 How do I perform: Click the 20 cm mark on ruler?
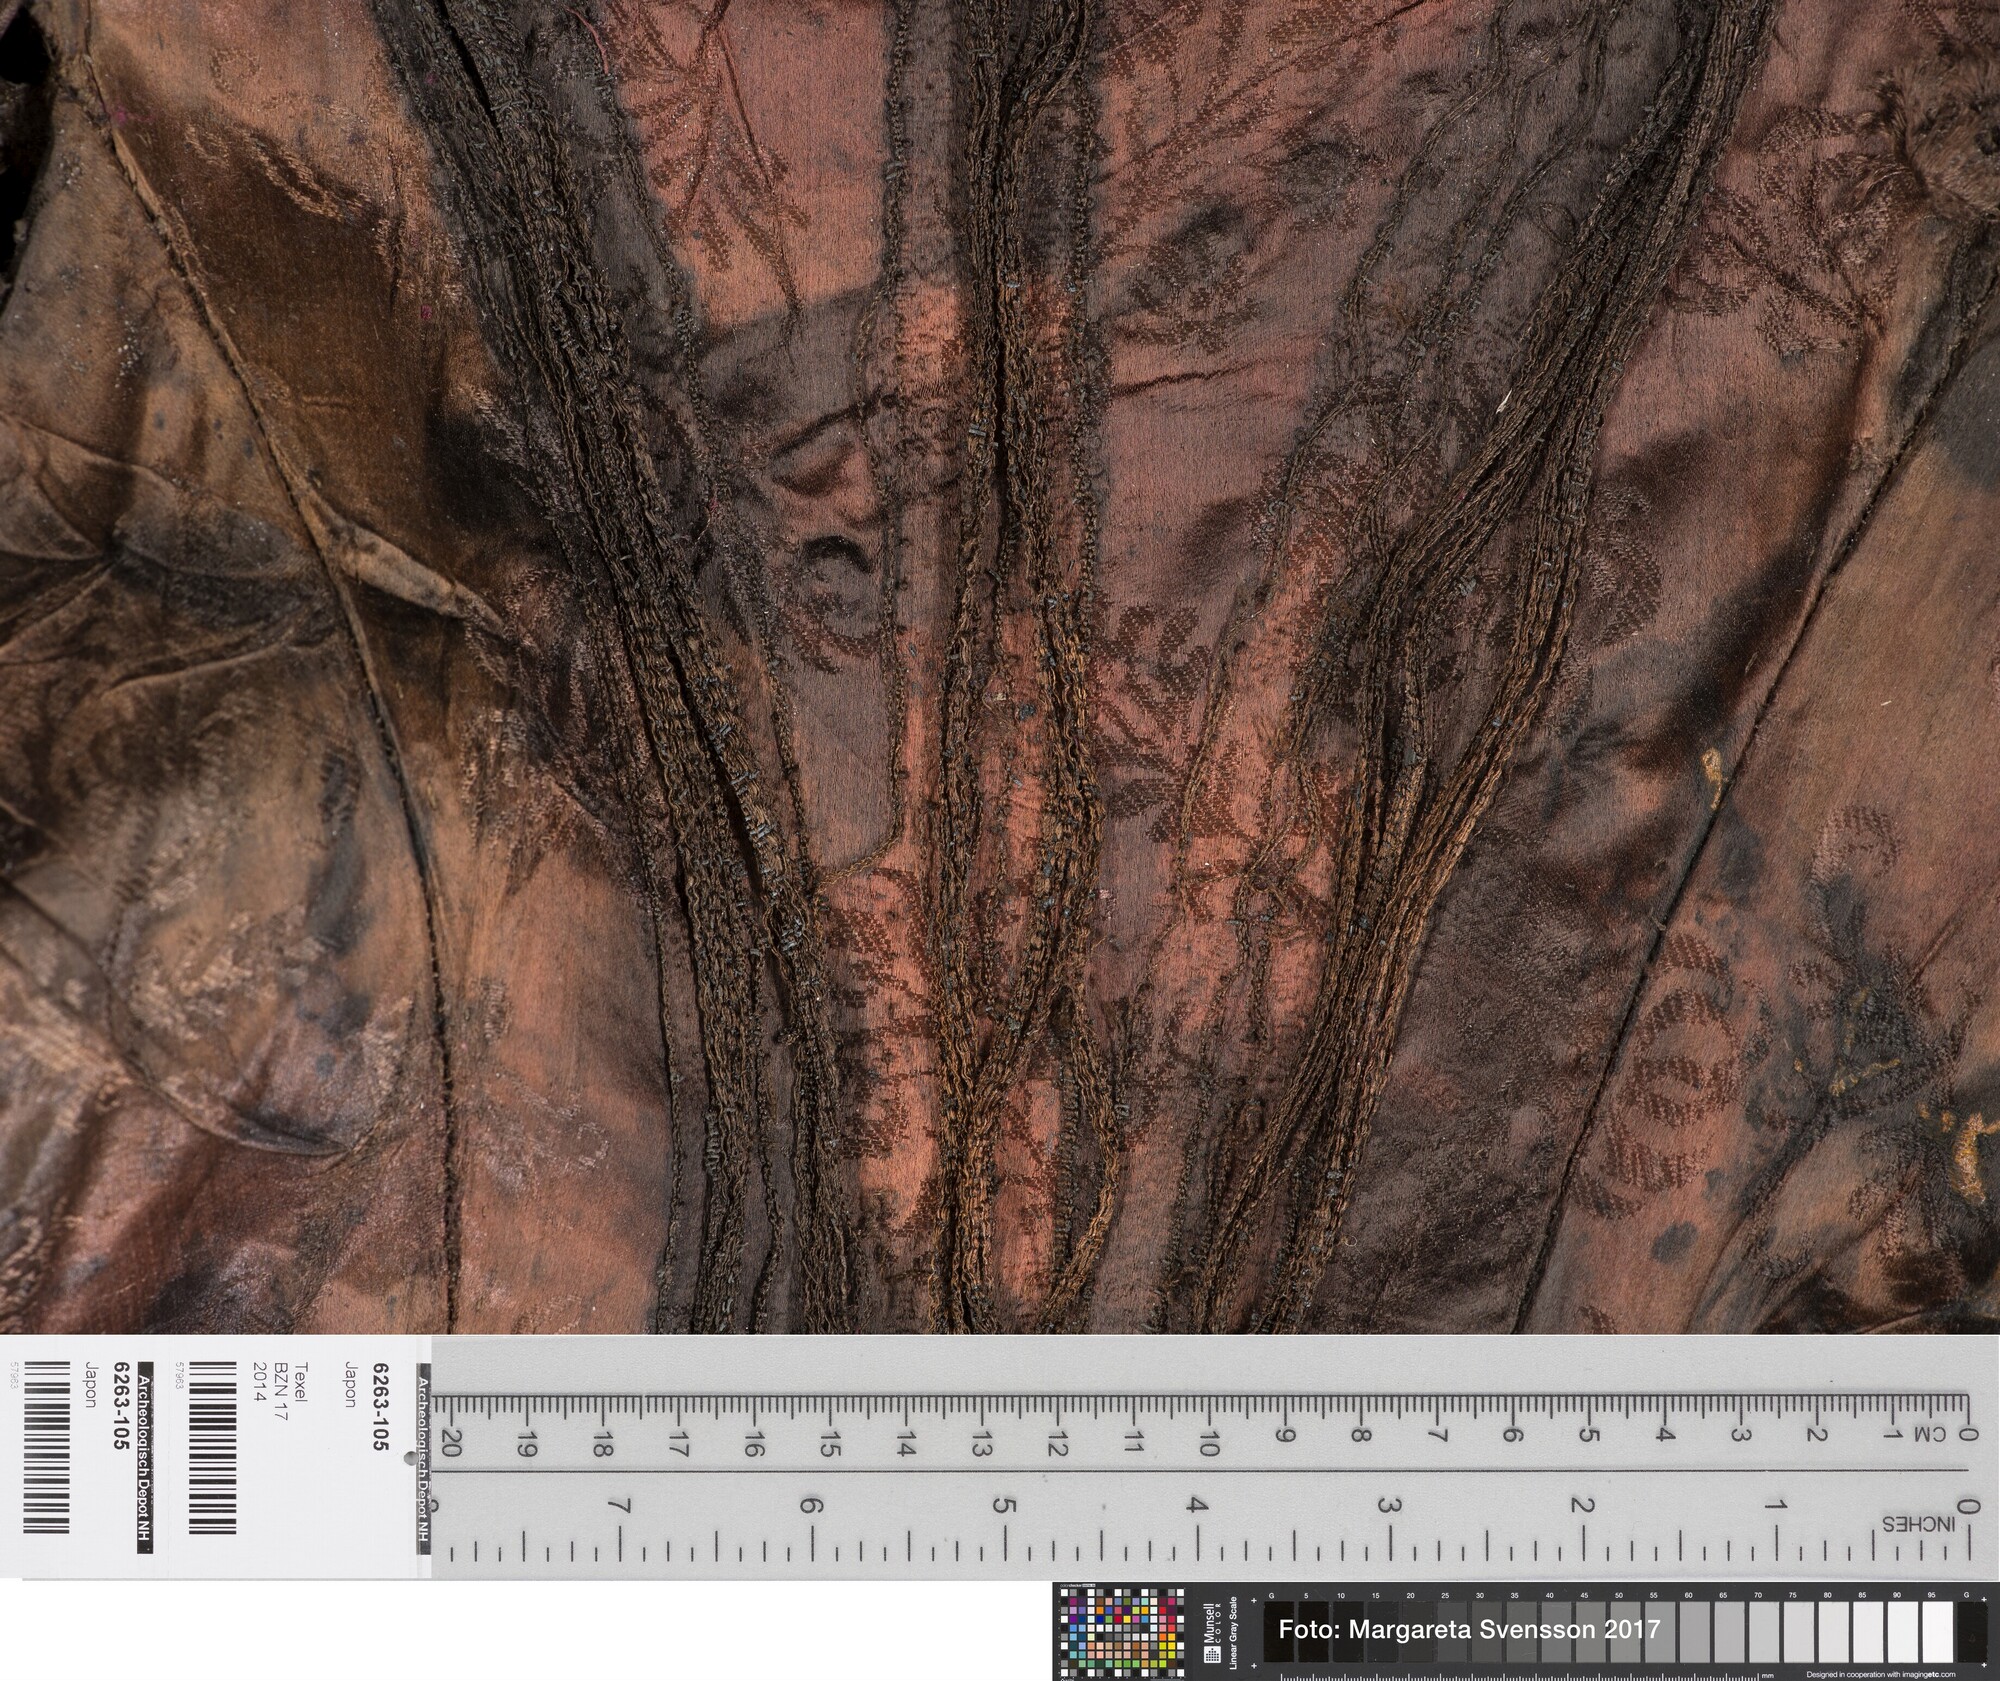coord(450,1440)
